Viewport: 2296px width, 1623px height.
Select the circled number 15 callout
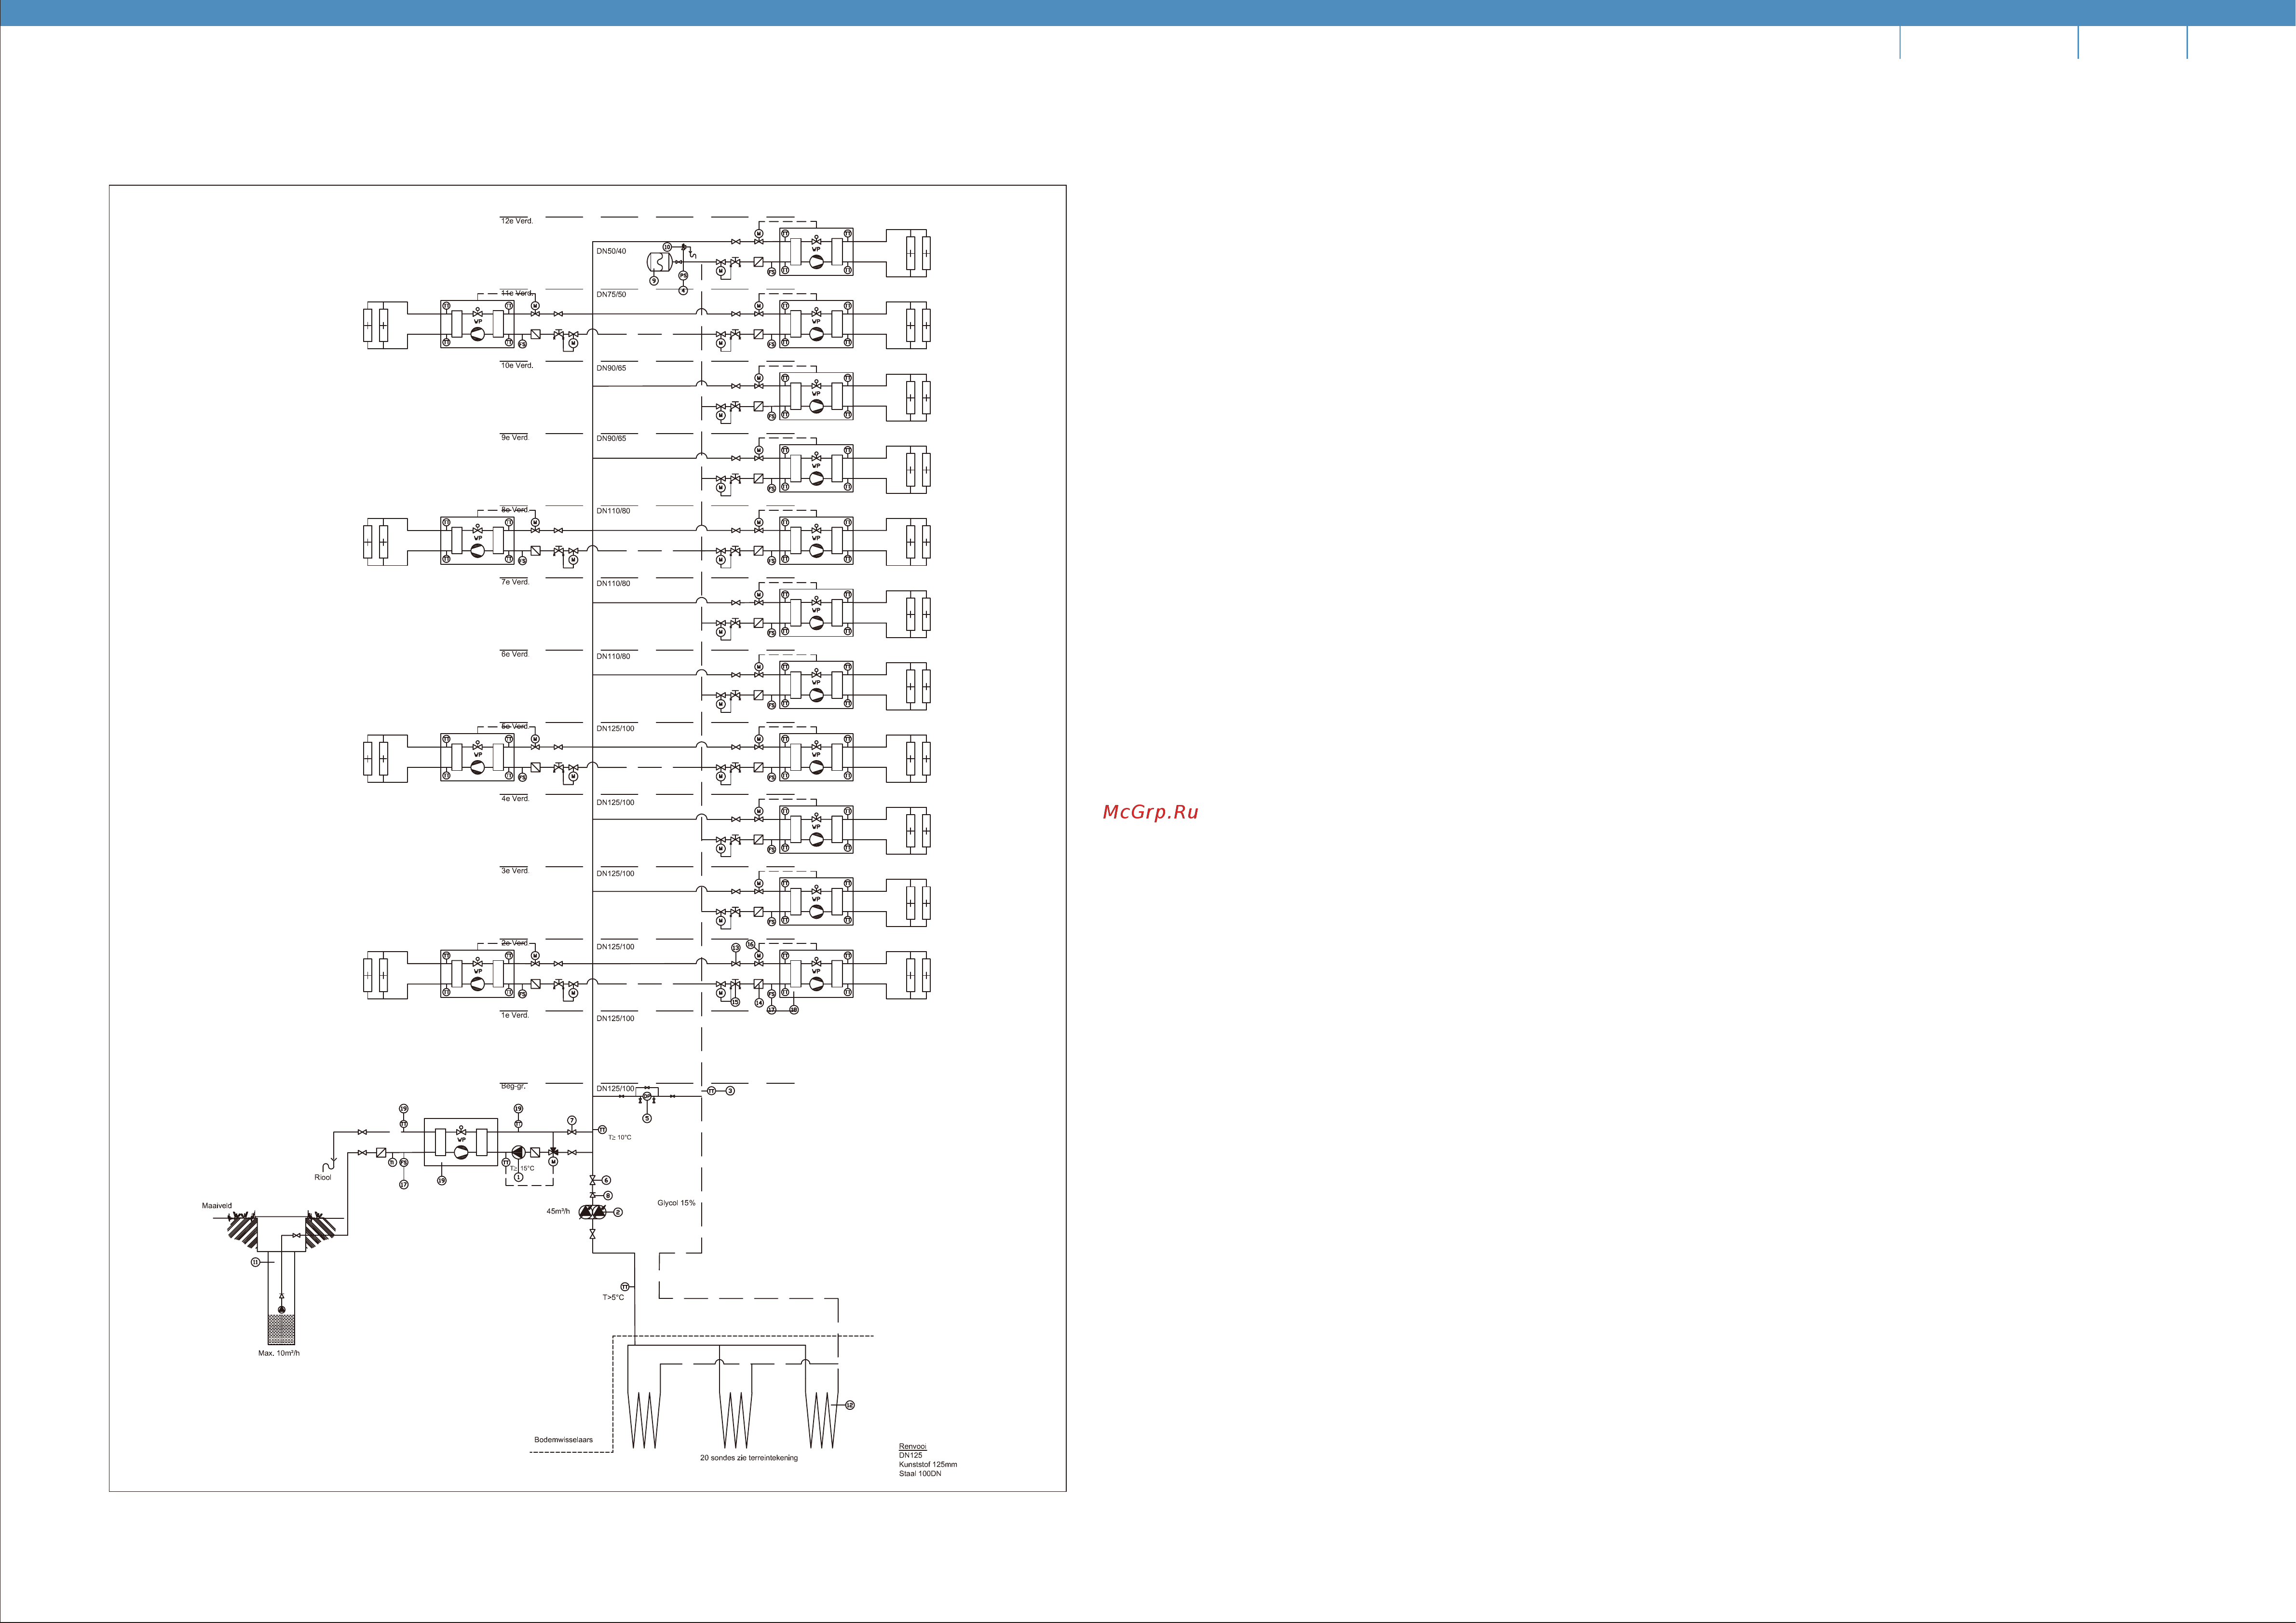pyautogui.click(x=735, y=1002)
